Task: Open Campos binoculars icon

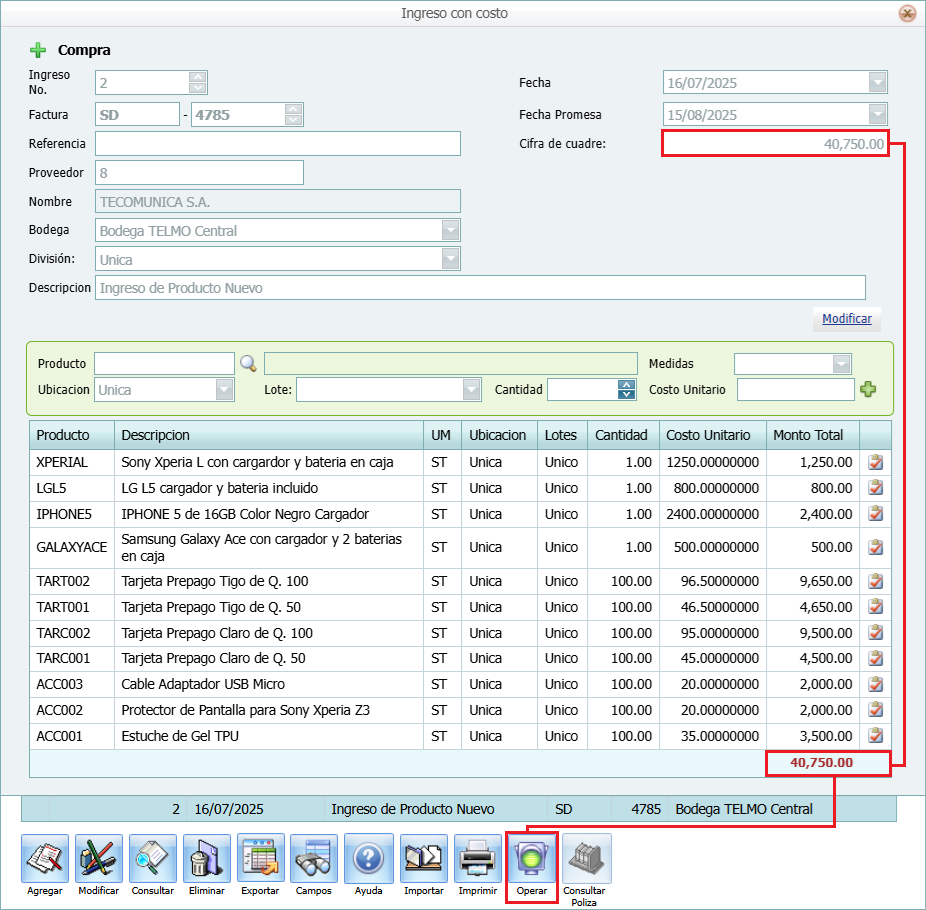Action: [x=314, y=859]
